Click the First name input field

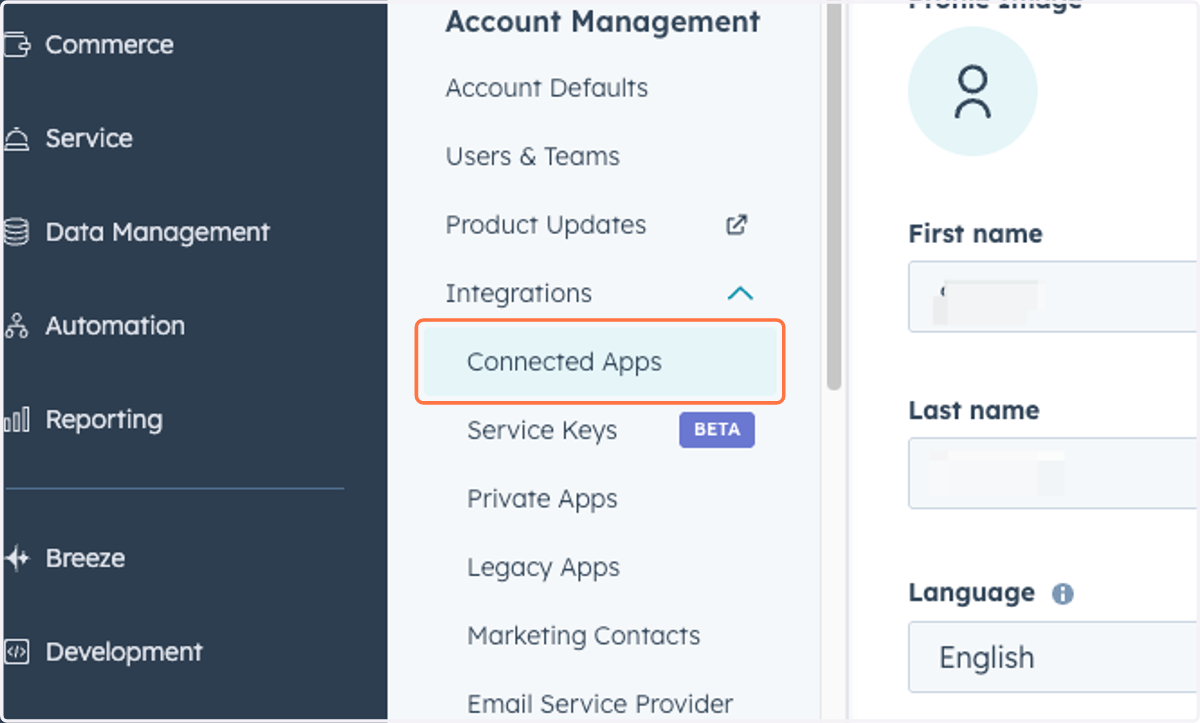tap(1054, 296)
